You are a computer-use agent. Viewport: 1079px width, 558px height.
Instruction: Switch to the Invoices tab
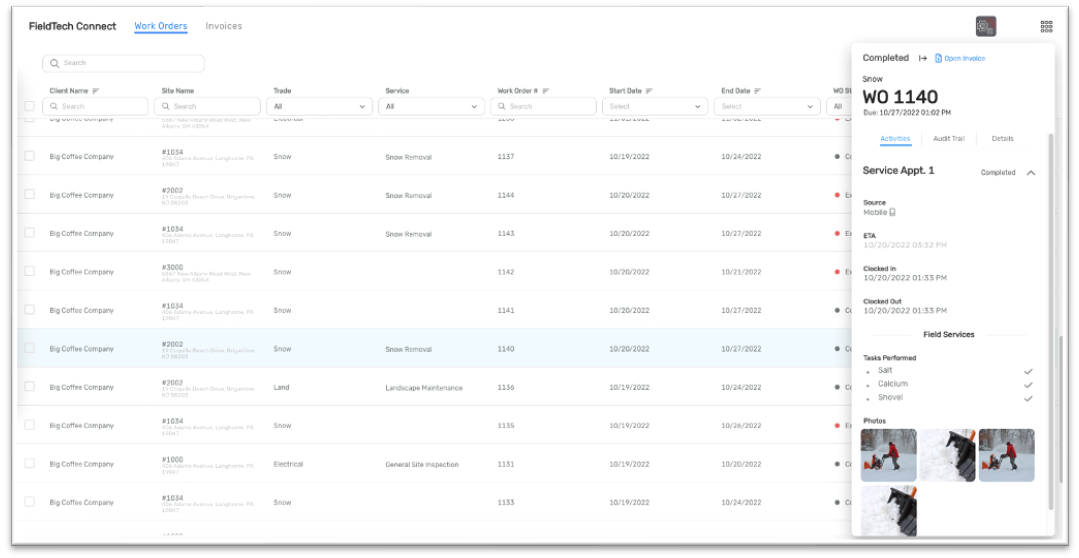click(224, 26)
